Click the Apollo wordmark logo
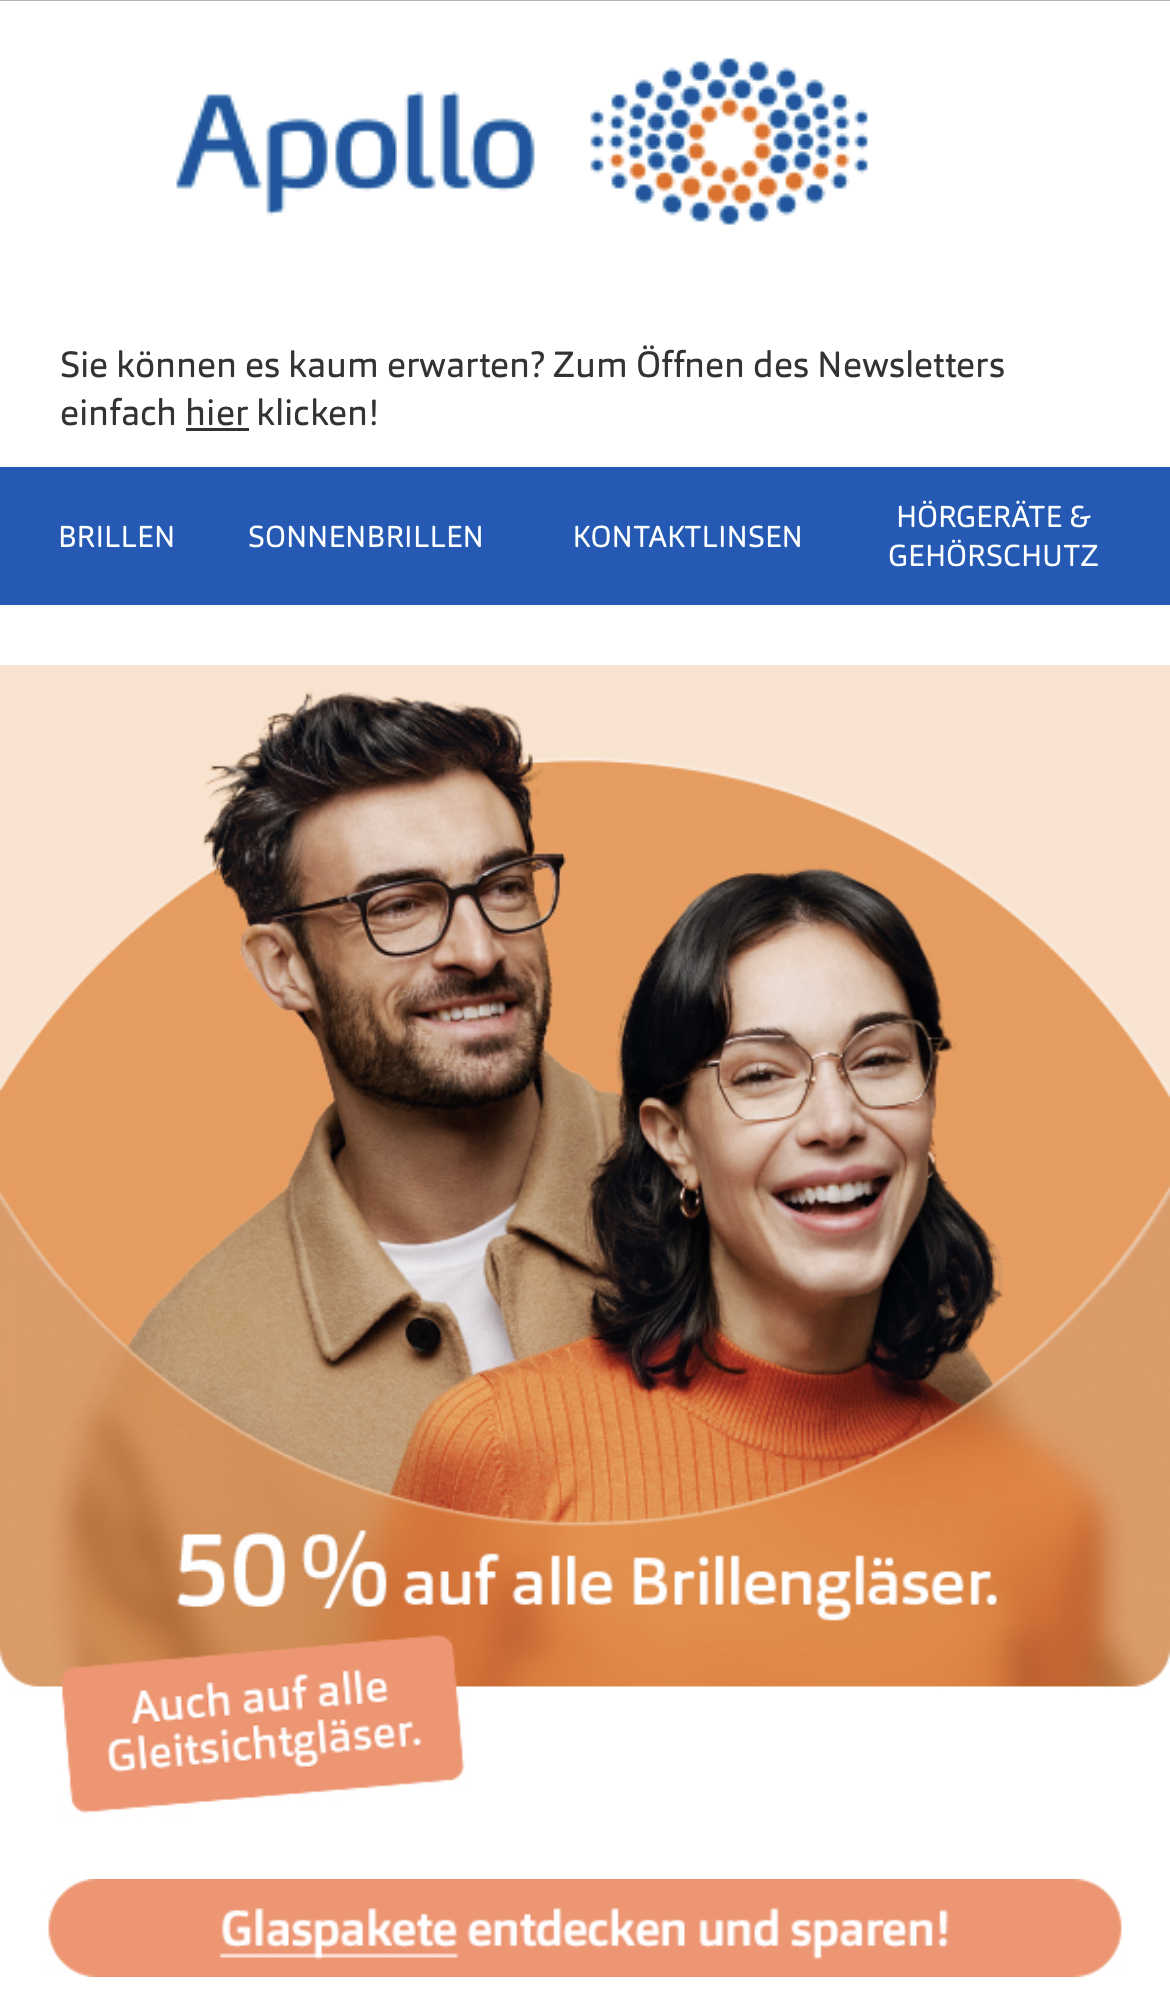The image size is (1170, 1993). pyautogui.click(x=355, y=148)
